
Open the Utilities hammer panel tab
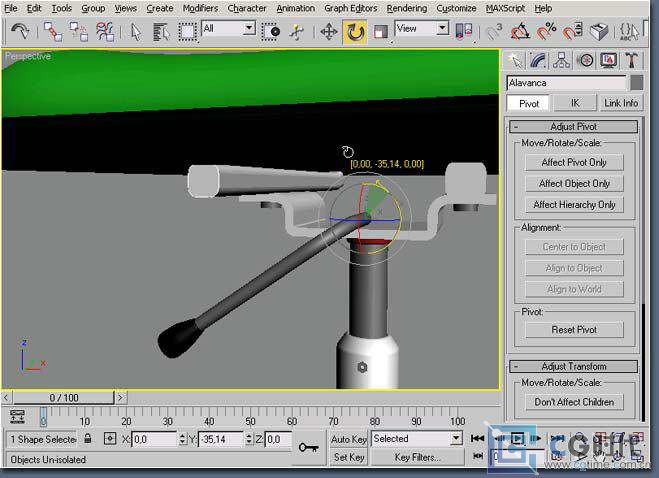pyautogui.click(x=631, y=61)
